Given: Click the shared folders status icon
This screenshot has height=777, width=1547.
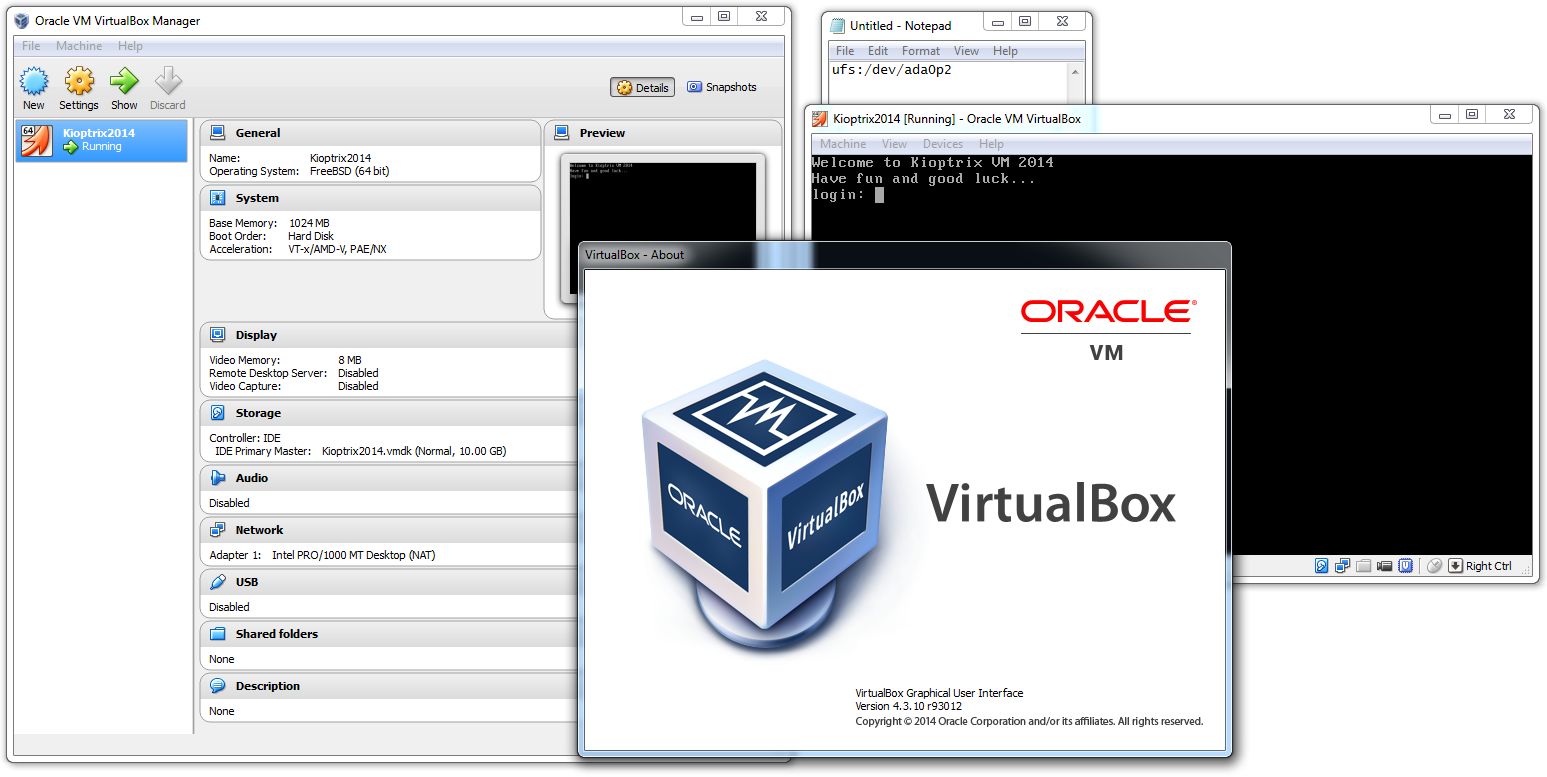Looking at the screenshot, I should tap(1364, 566).
